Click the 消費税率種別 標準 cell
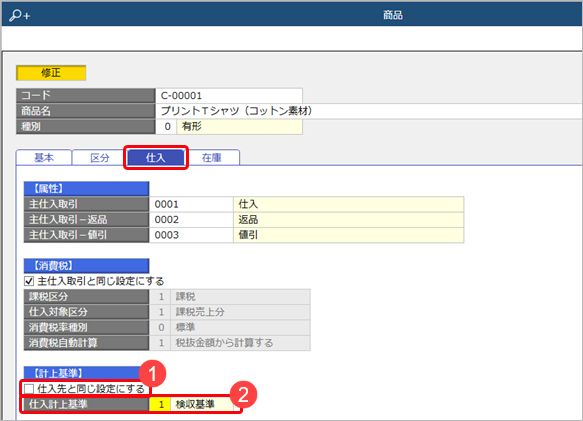 [240, 327]
